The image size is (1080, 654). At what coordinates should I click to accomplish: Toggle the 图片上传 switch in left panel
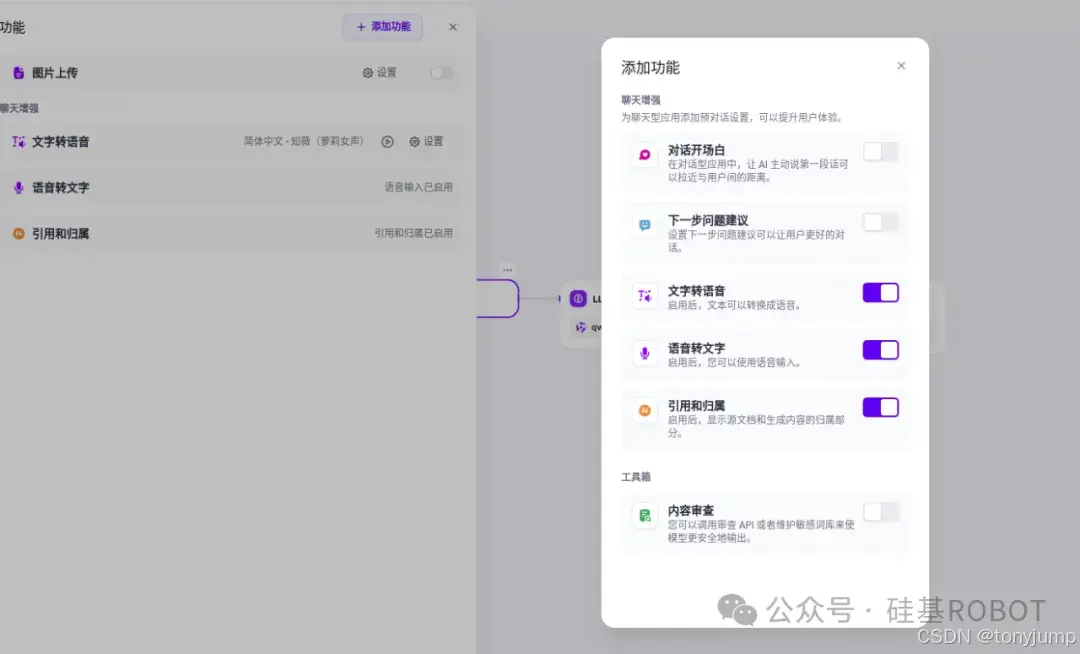point(441,73)
